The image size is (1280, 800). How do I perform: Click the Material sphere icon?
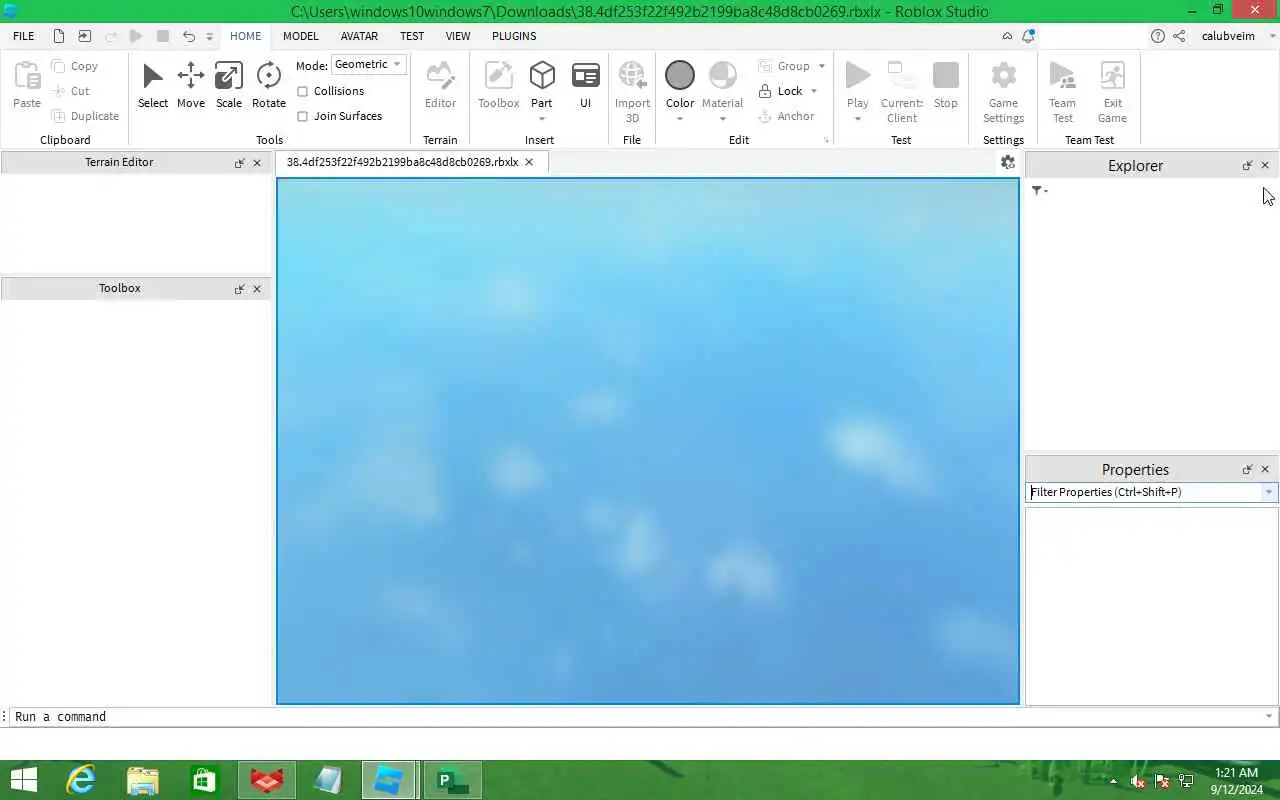click(722, 76)
